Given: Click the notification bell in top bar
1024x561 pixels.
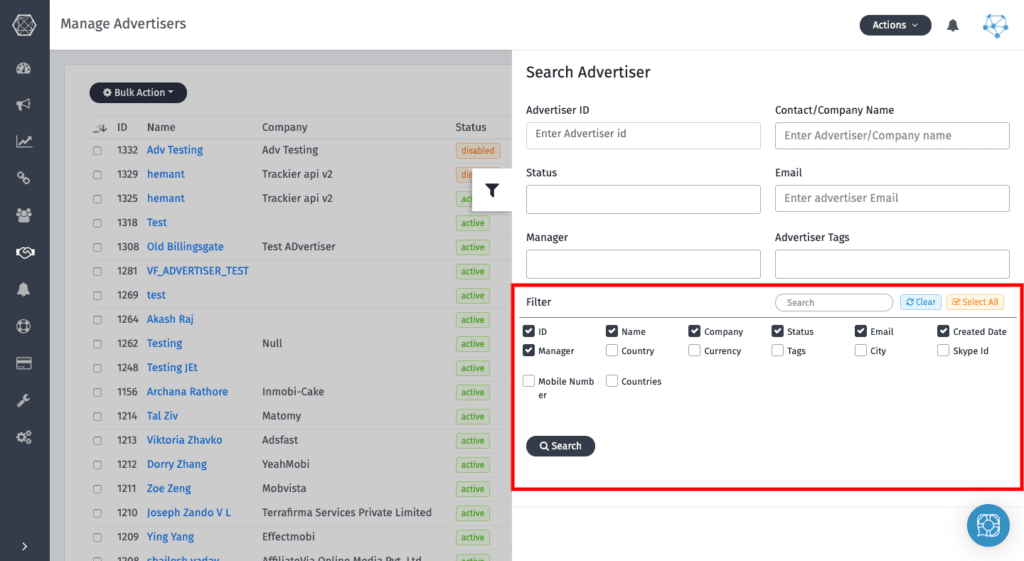Looking at the screenshot, I should pos(953,26).
